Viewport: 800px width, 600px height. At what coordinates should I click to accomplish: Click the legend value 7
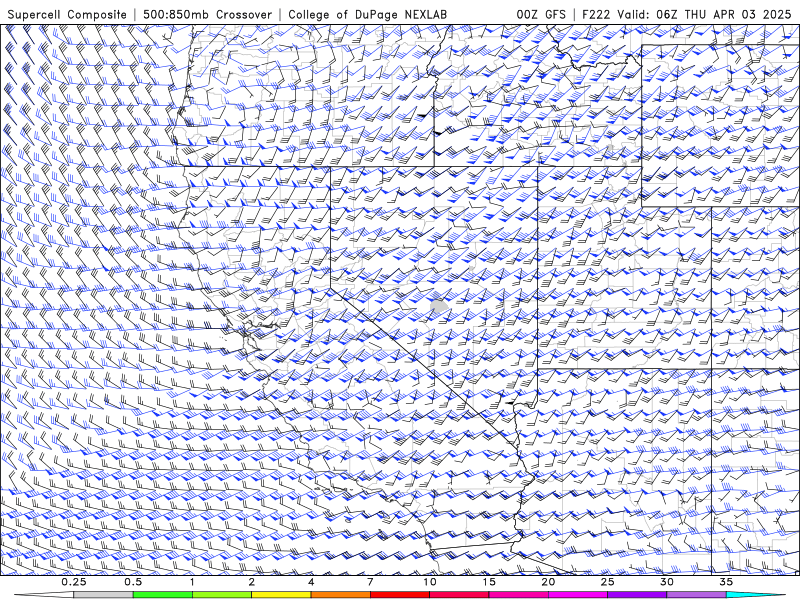coord(370,582)
